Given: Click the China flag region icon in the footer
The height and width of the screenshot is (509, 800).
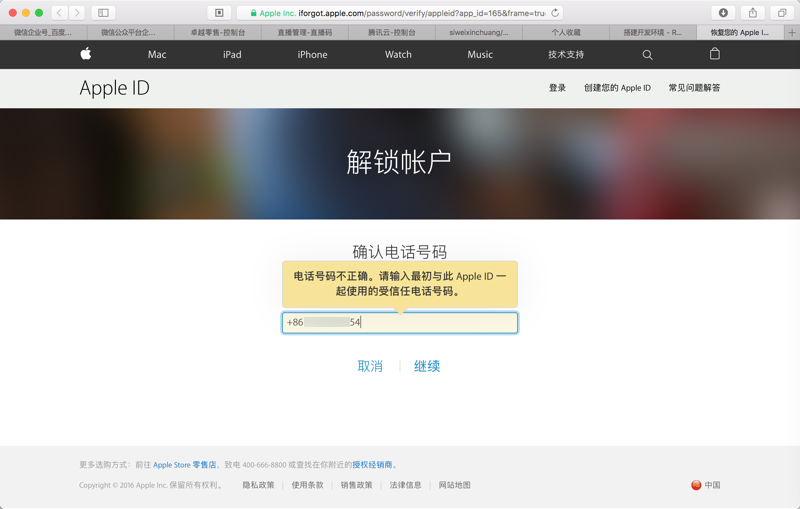Looking at the screenshot, I should pyautogui.click(x=696, y=485).
